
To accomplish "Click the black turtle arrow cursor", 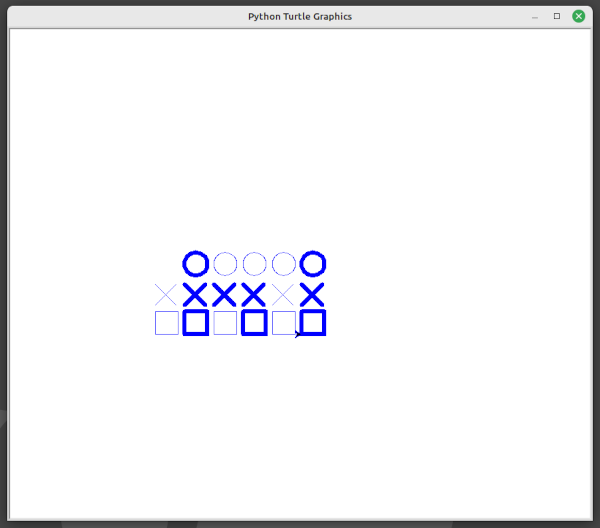I will [297, 334].
